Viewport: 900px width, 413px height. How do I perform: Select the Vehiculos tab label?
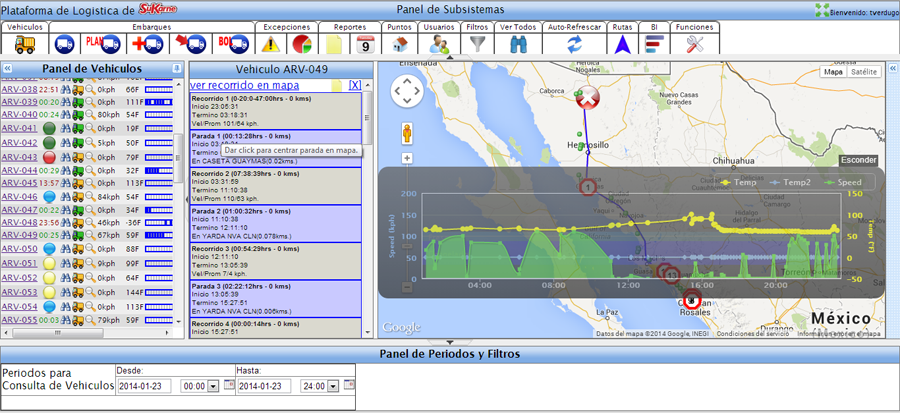tap(25, 27)
